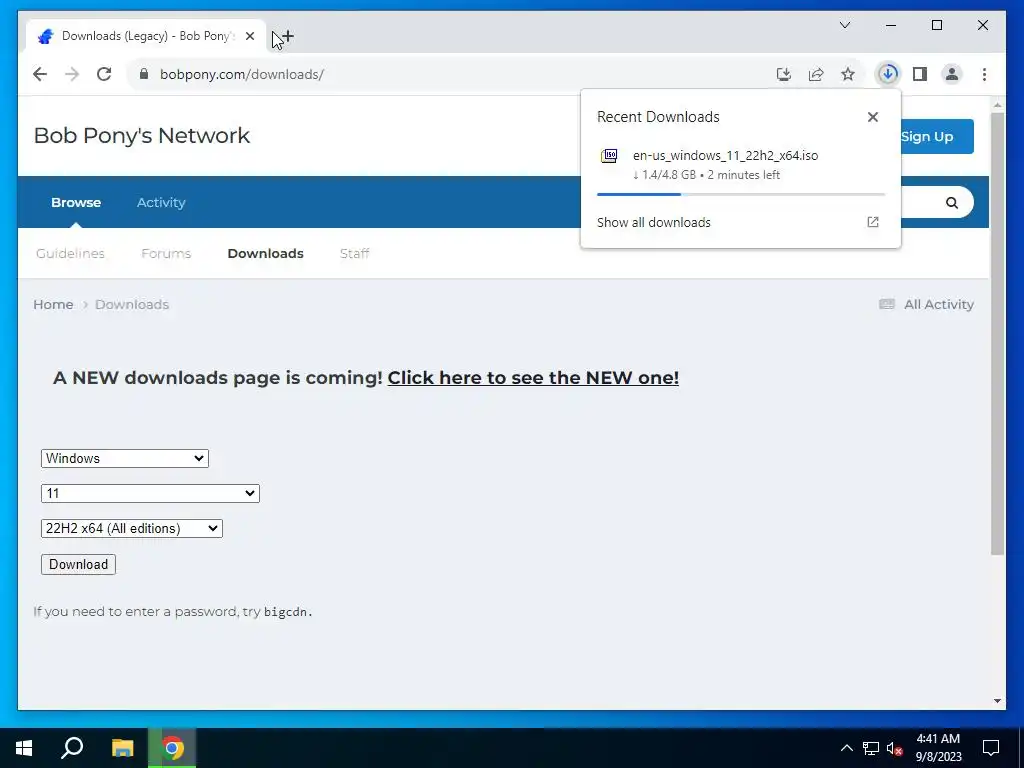Viewport: 1024px width, 768px height.
Task: Open File Explorer from the taskbar
Action: pyautogui.click(x=122, y=748)
